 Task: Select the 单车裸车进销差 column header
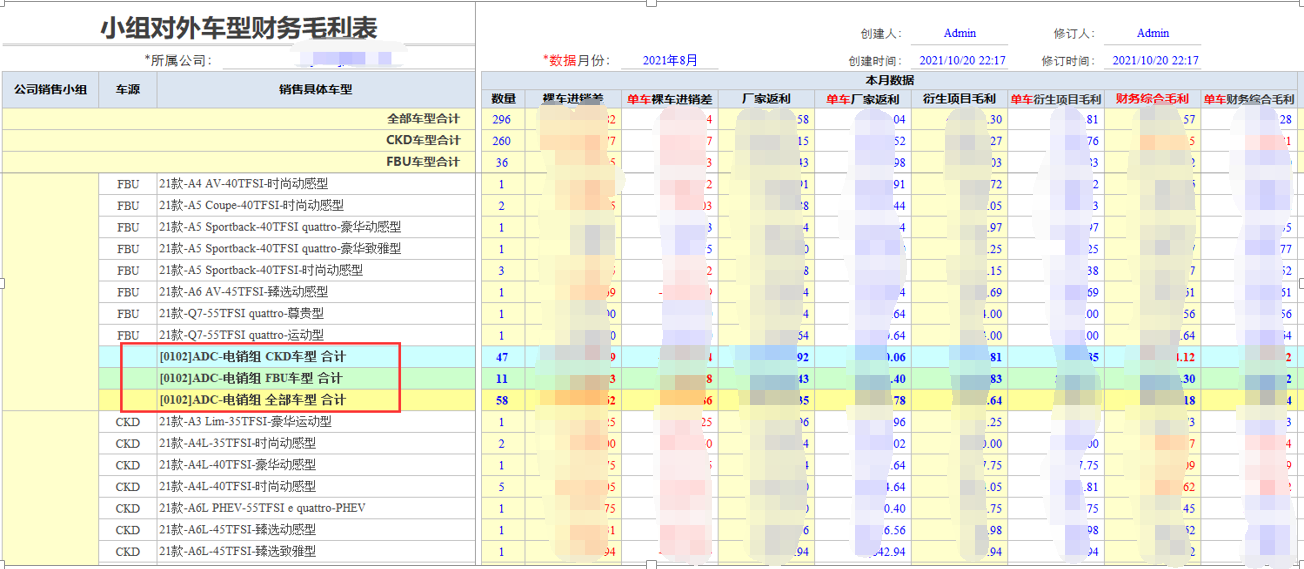coord(670,99)
